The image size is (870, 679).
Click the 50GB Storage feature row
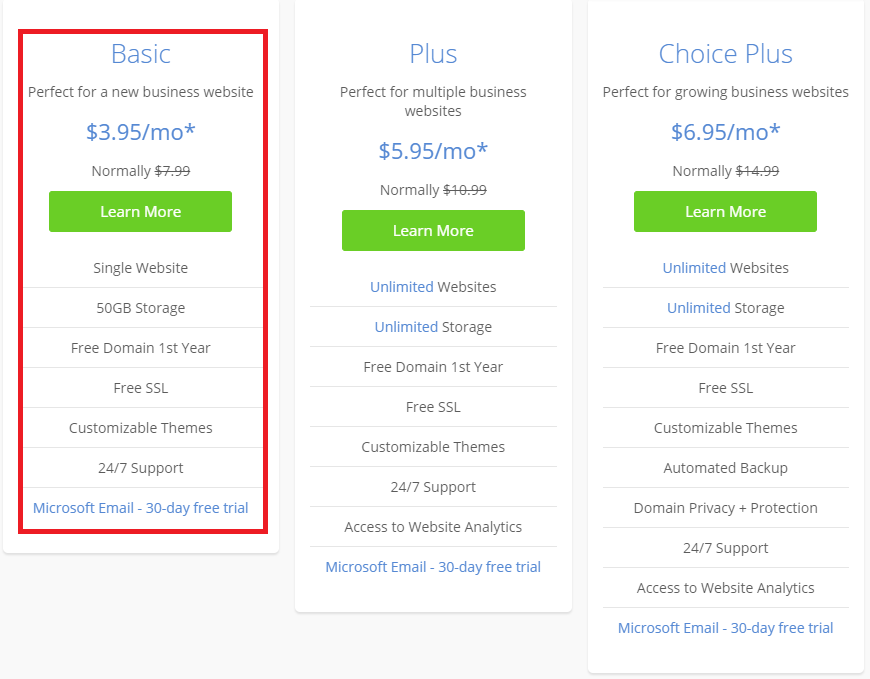[x=140, y=308]
